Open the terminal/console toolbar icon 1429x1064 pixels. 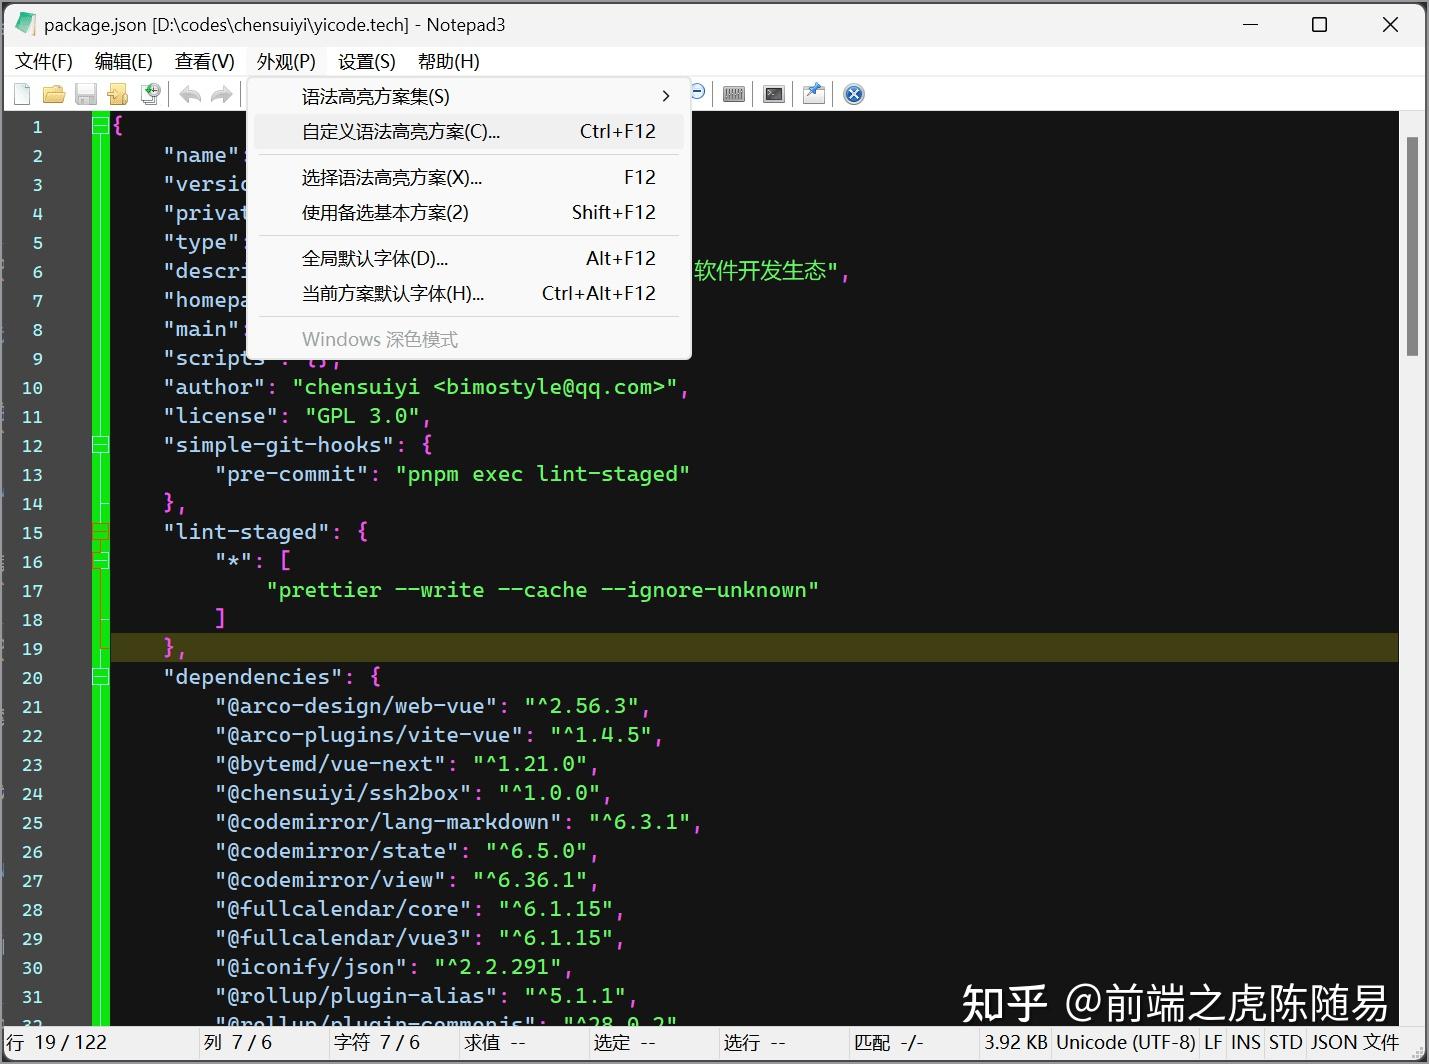[x=773, y=94]
